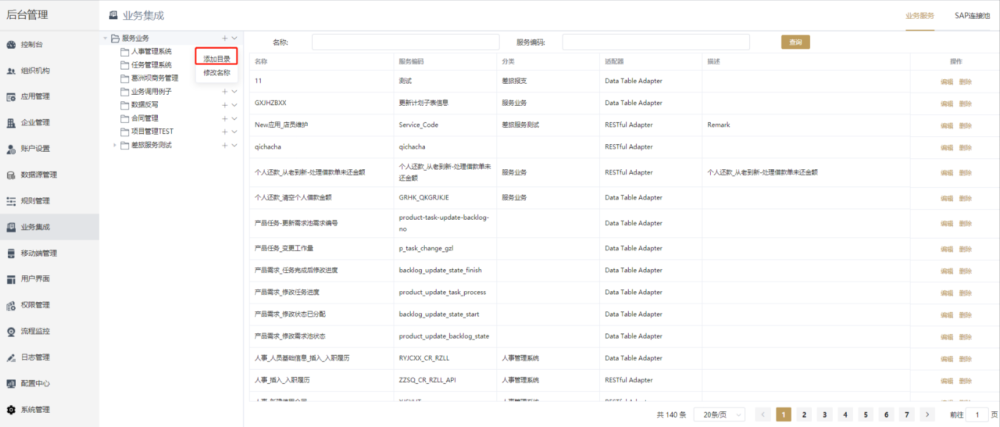Choose 添加目录 from the popup menu
Viewport: 1000px width, 427px height.
point(217,59)
